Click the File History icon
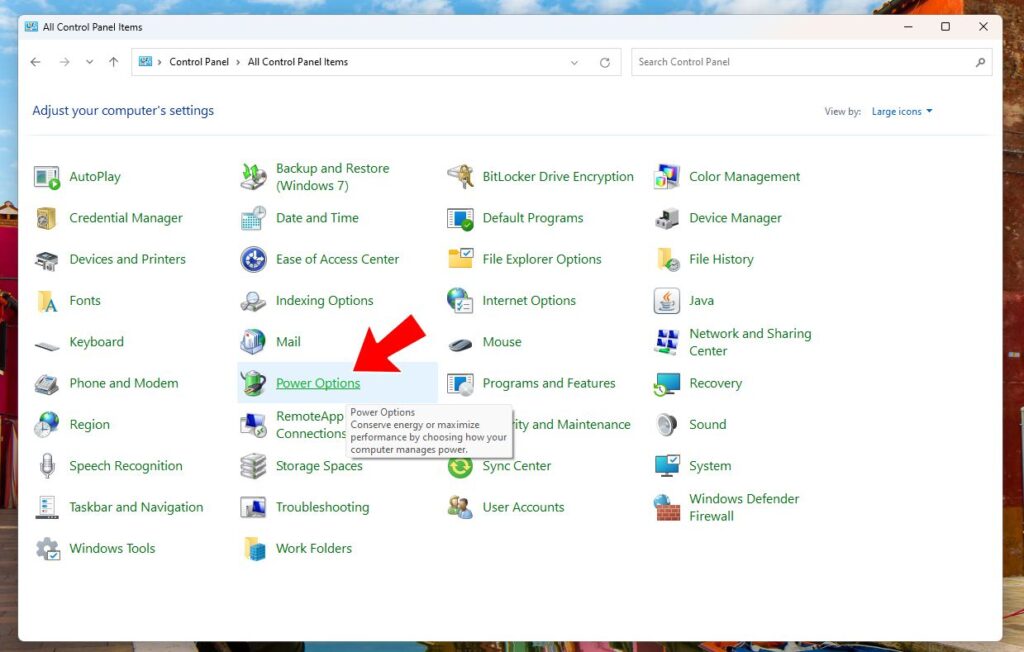The image size is (1024, 652). click(667, 259)
